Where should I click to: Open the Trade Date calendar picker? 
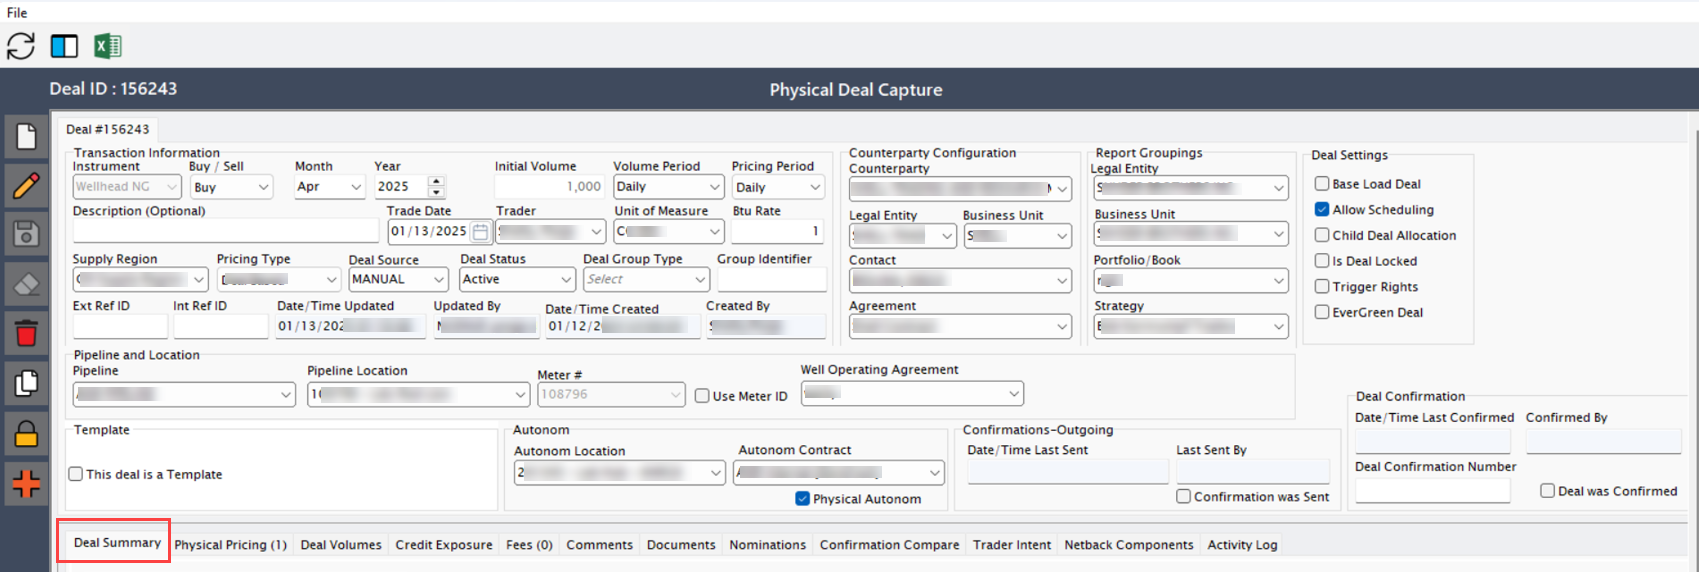pos(480,231)
